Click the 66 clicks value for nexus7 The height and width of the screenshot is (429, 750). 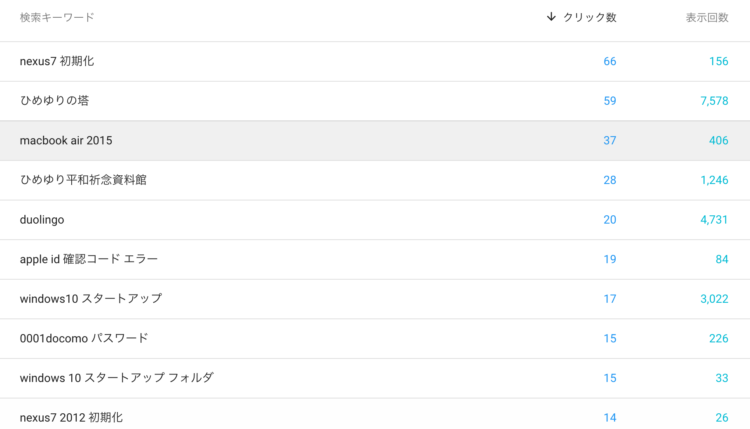609,61
